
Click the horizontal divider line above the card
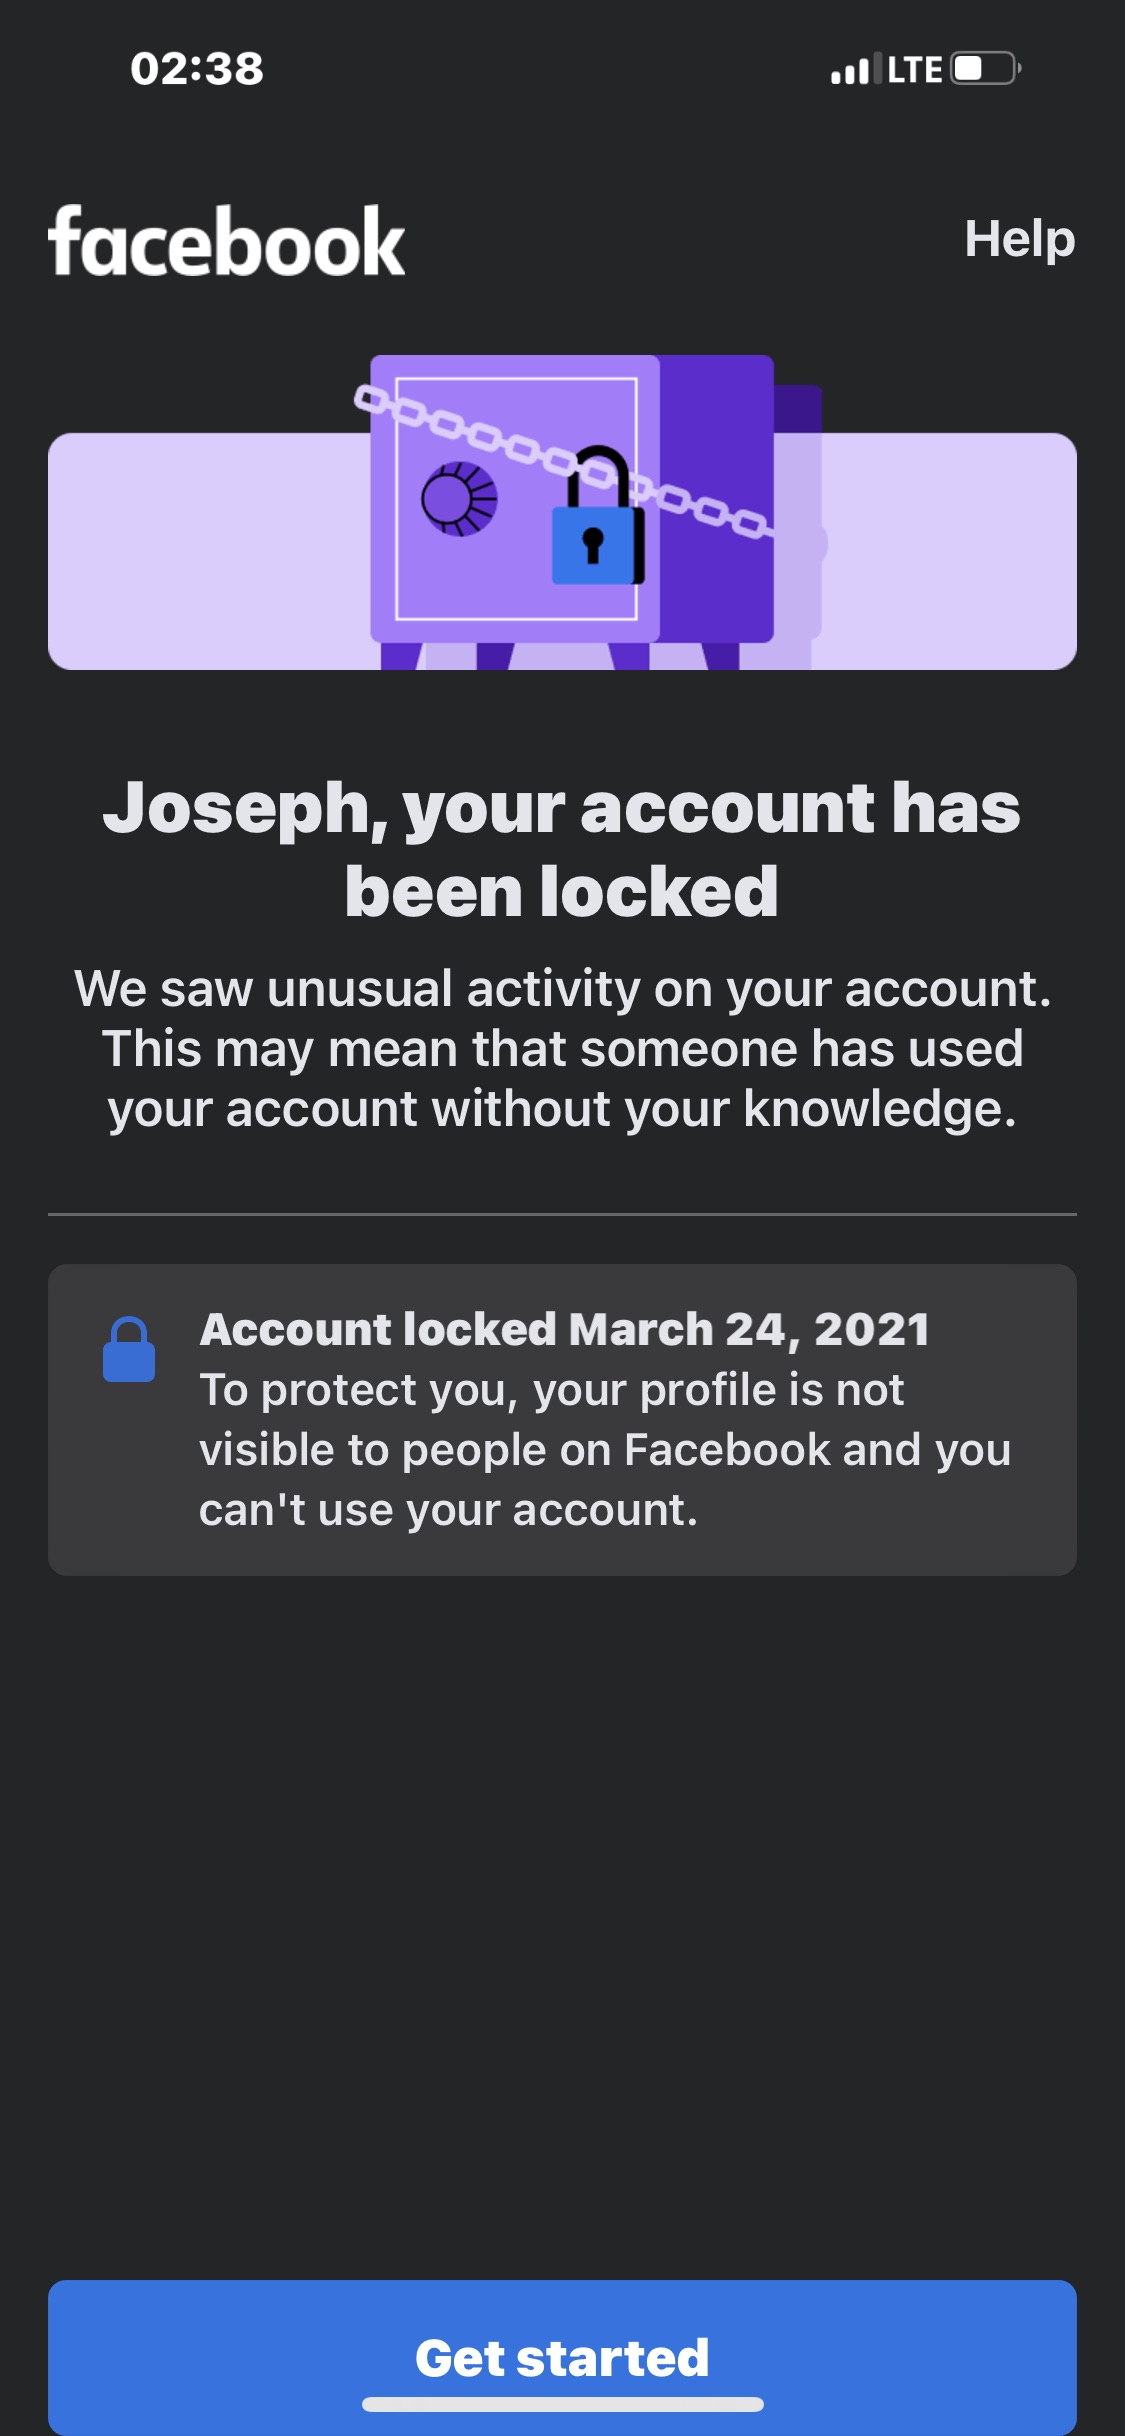(x=562, y=1214)
